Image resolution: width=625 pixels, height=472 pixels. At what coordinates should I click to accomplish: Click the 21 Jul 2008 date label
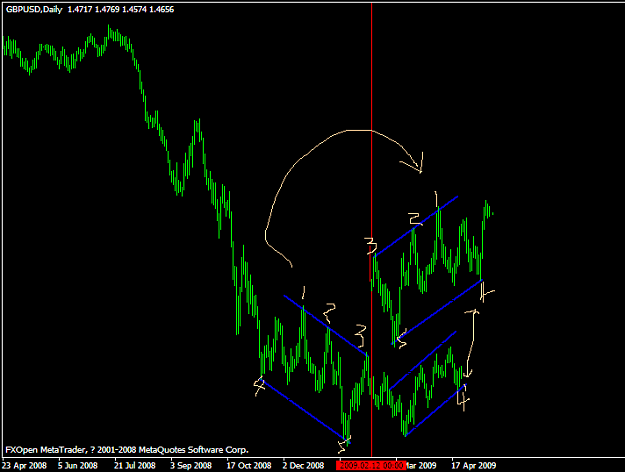click(135, 465)
